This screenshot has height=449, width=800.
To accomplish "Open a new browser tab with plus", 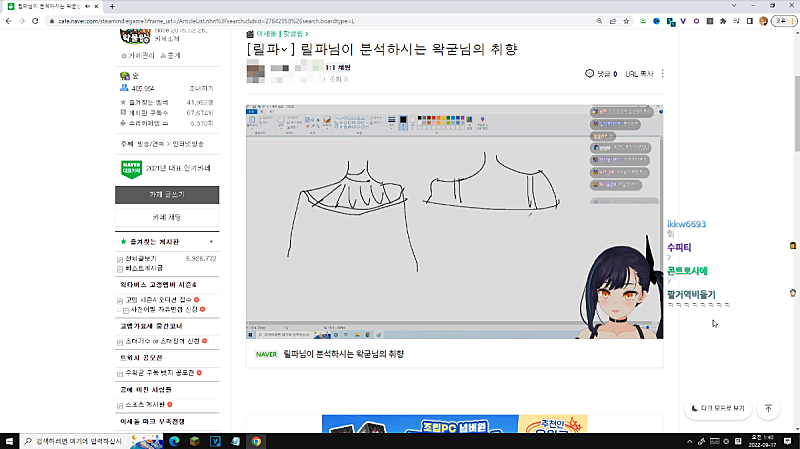I will 112,6.
